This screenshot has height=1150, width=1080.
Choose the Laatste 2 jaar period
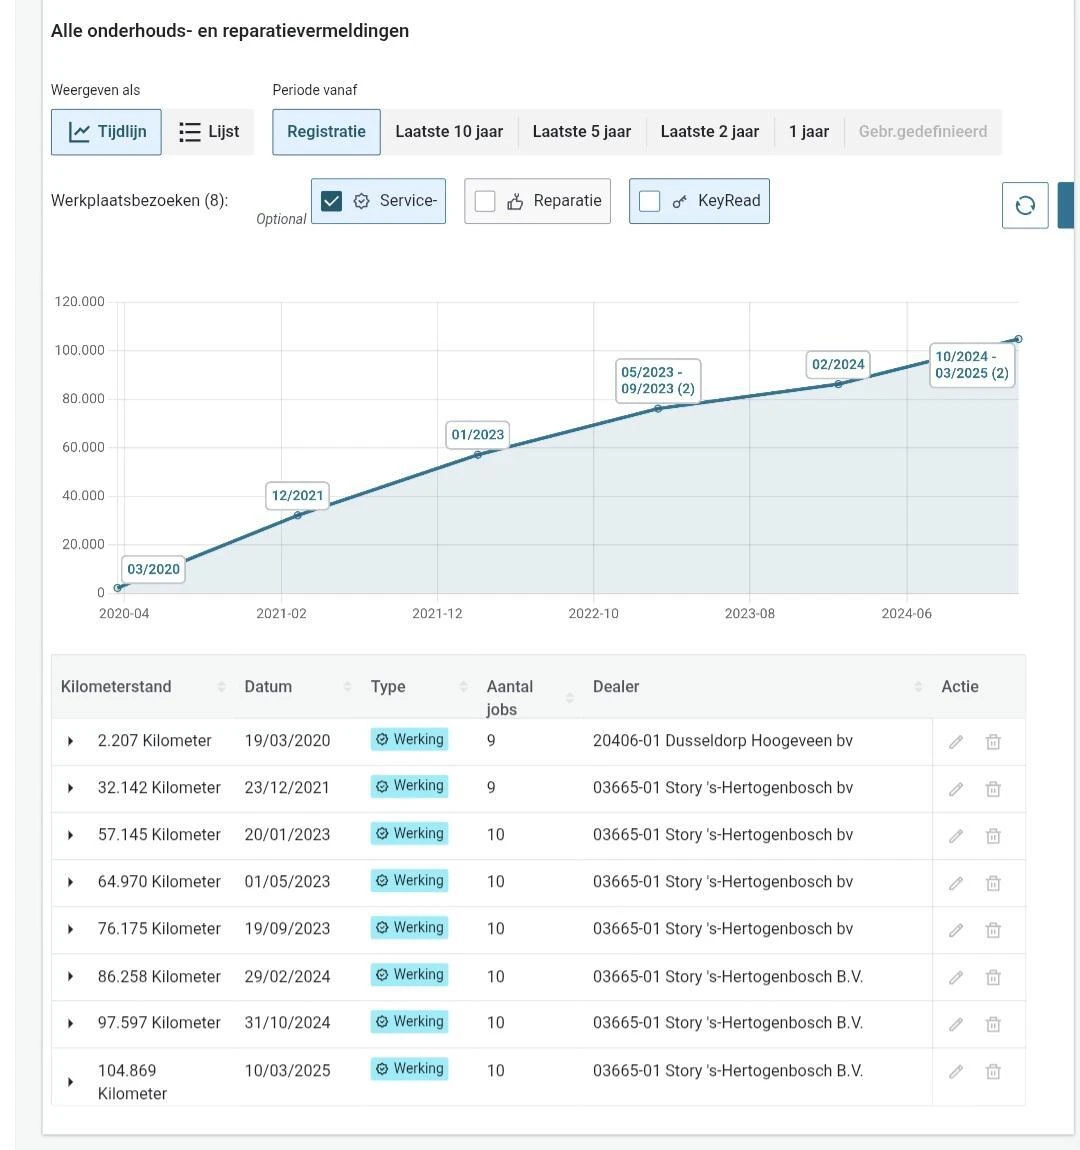(x=709, y=132)
